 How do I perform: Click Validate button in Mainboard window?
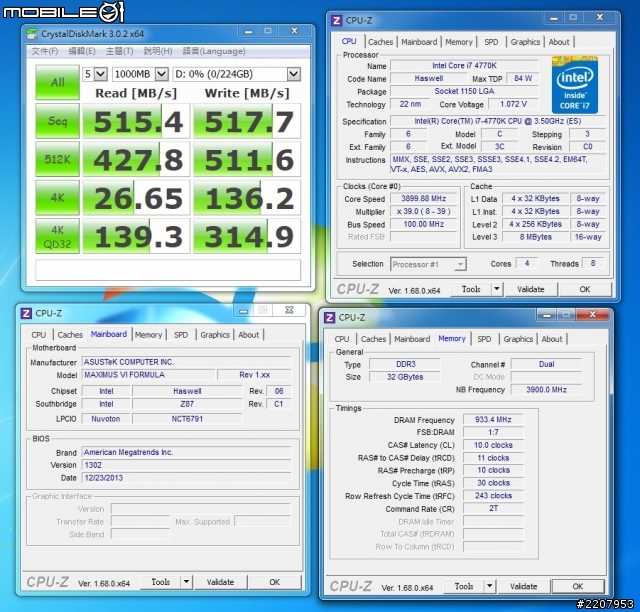click(220, 582)
